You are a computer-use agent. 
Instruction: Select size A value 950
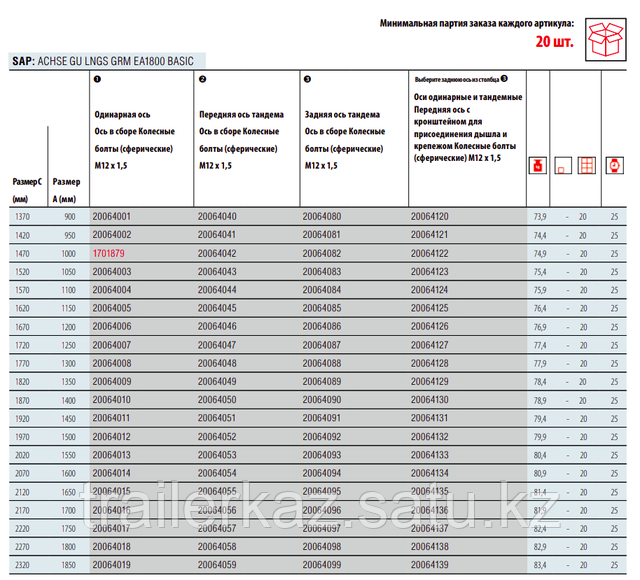coord(70,236)
